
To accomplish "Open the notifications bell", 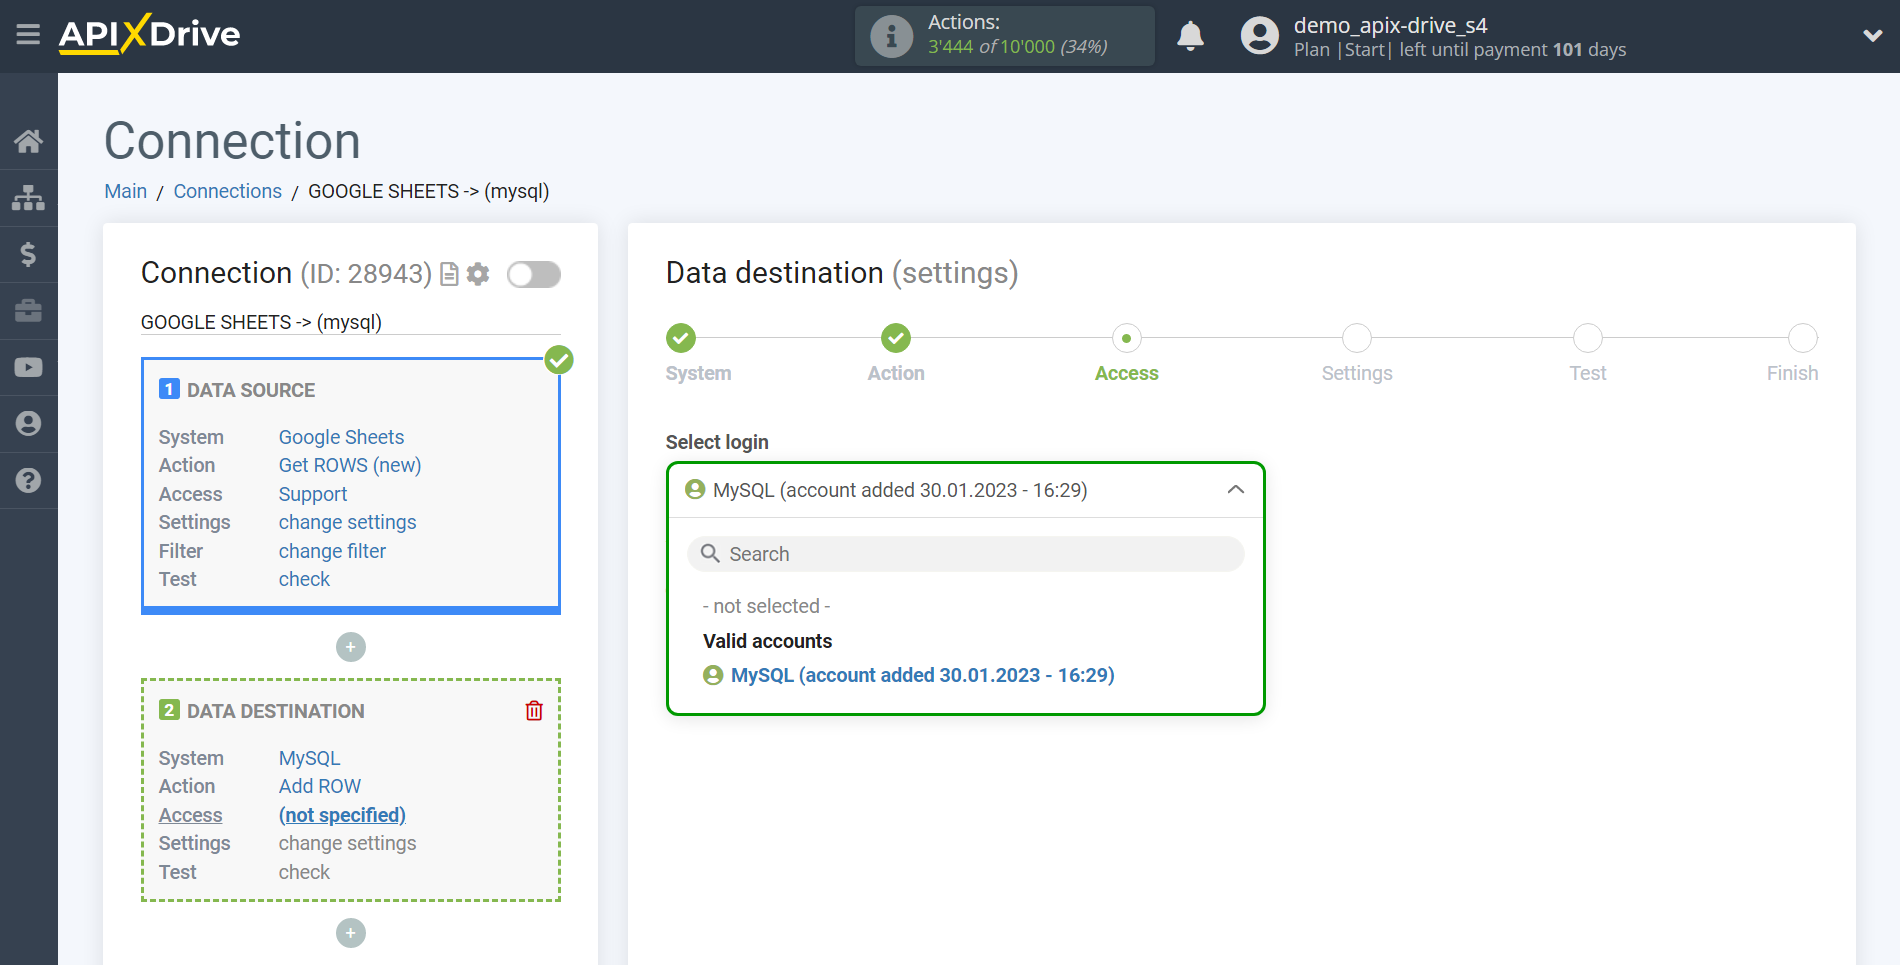I will click(x=1190, y=36).
